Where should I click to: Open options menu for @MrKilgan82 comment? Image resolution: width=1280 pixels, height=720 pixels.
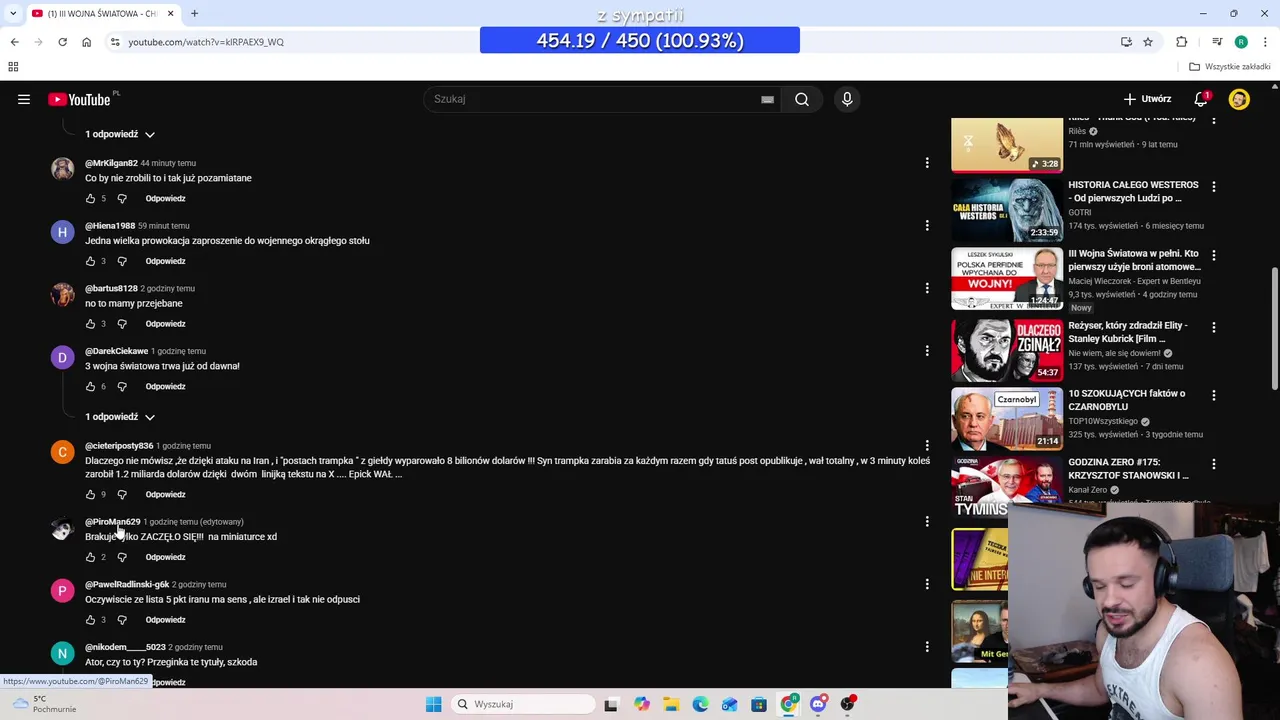tap(927, 162)
